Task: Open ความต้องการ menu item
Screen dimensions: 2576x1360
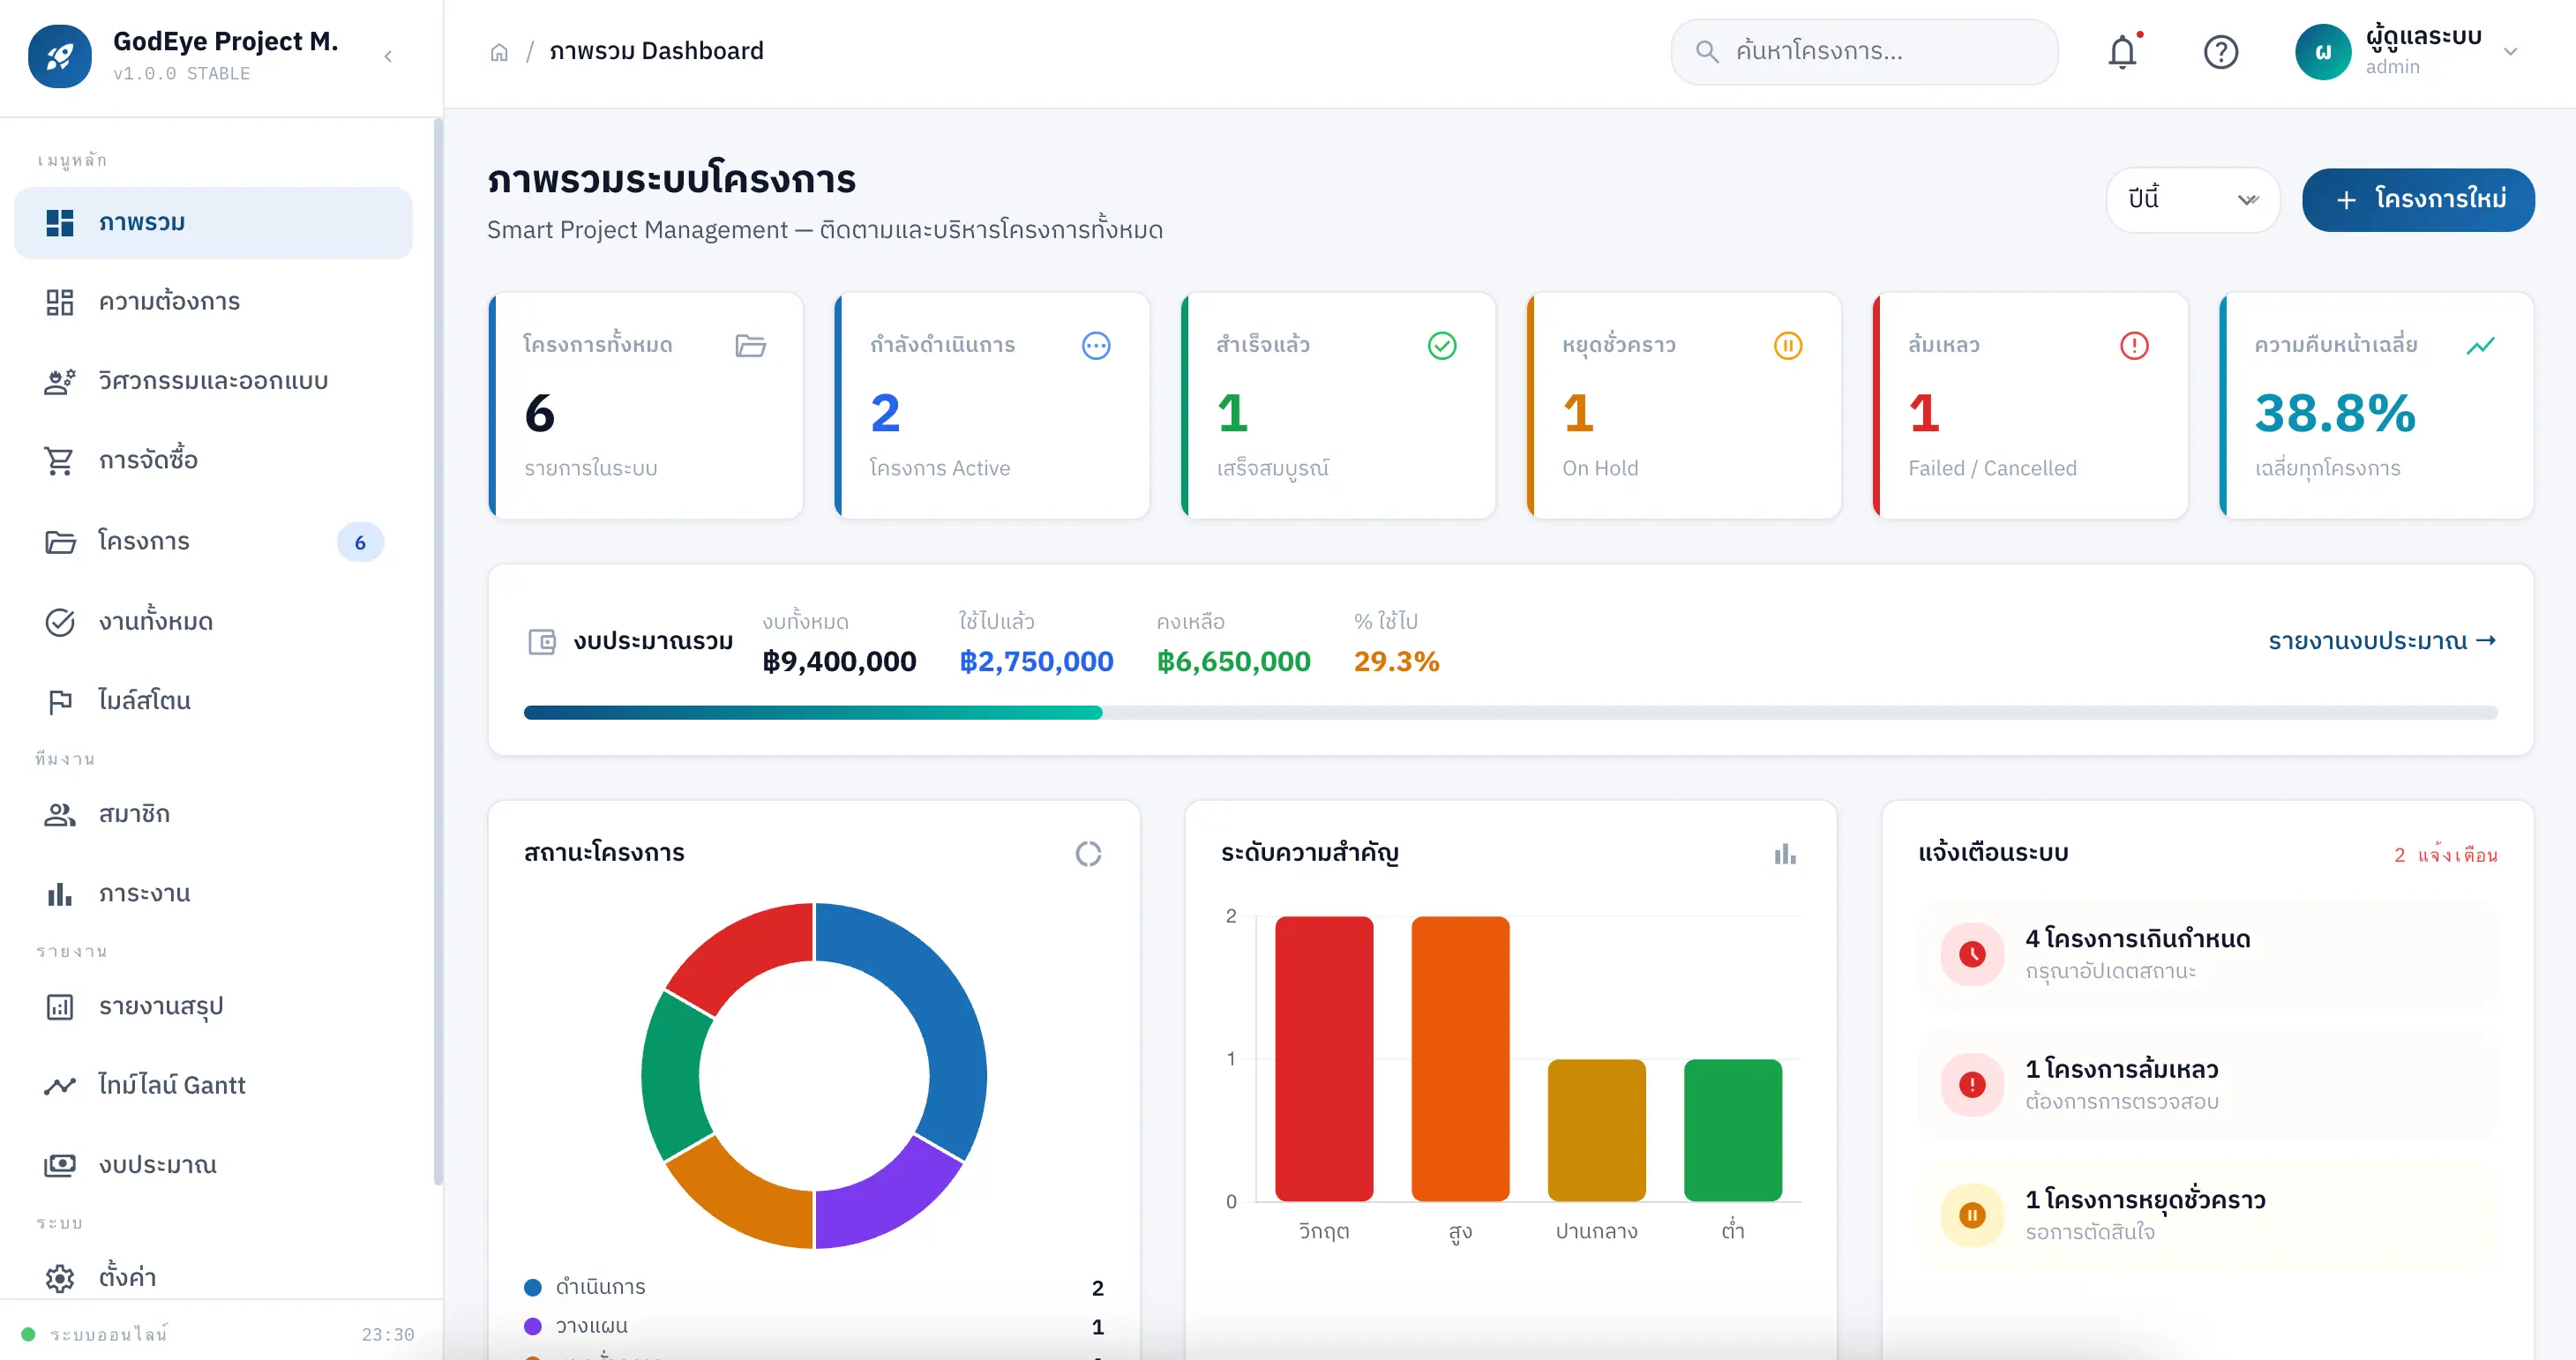Action: [213, 302]
